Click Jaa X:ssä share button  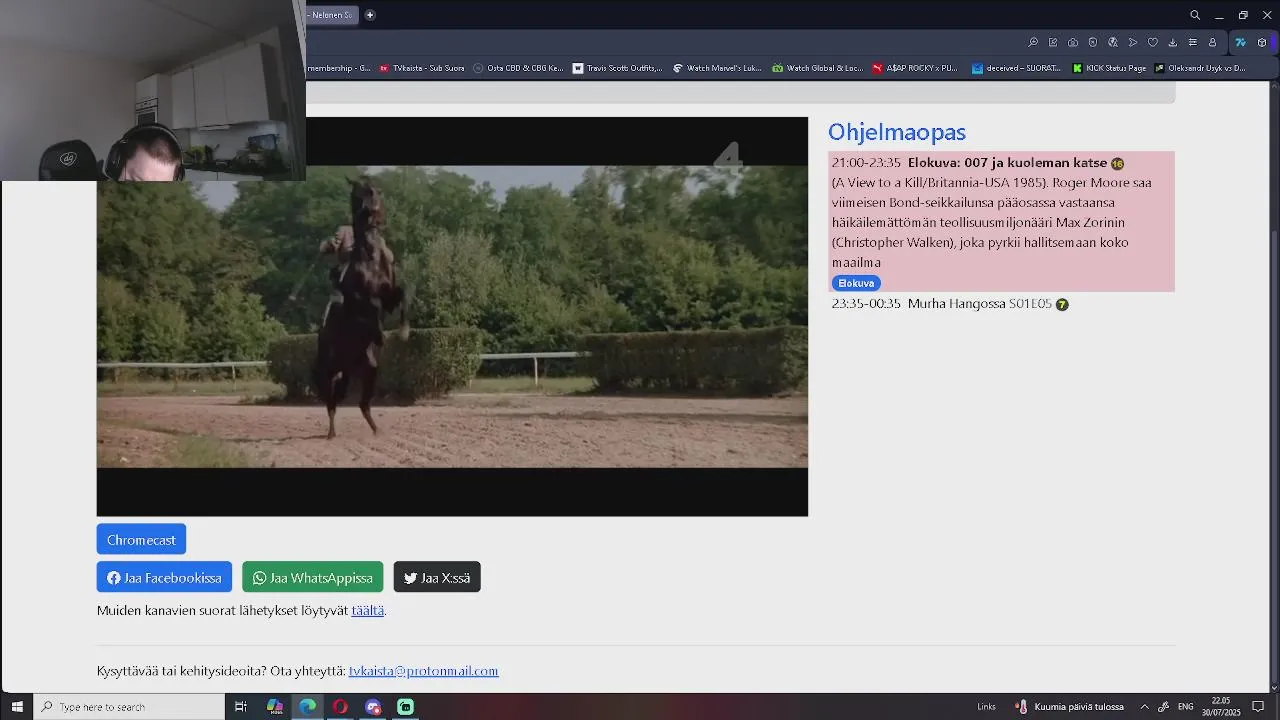click(437, 577)
